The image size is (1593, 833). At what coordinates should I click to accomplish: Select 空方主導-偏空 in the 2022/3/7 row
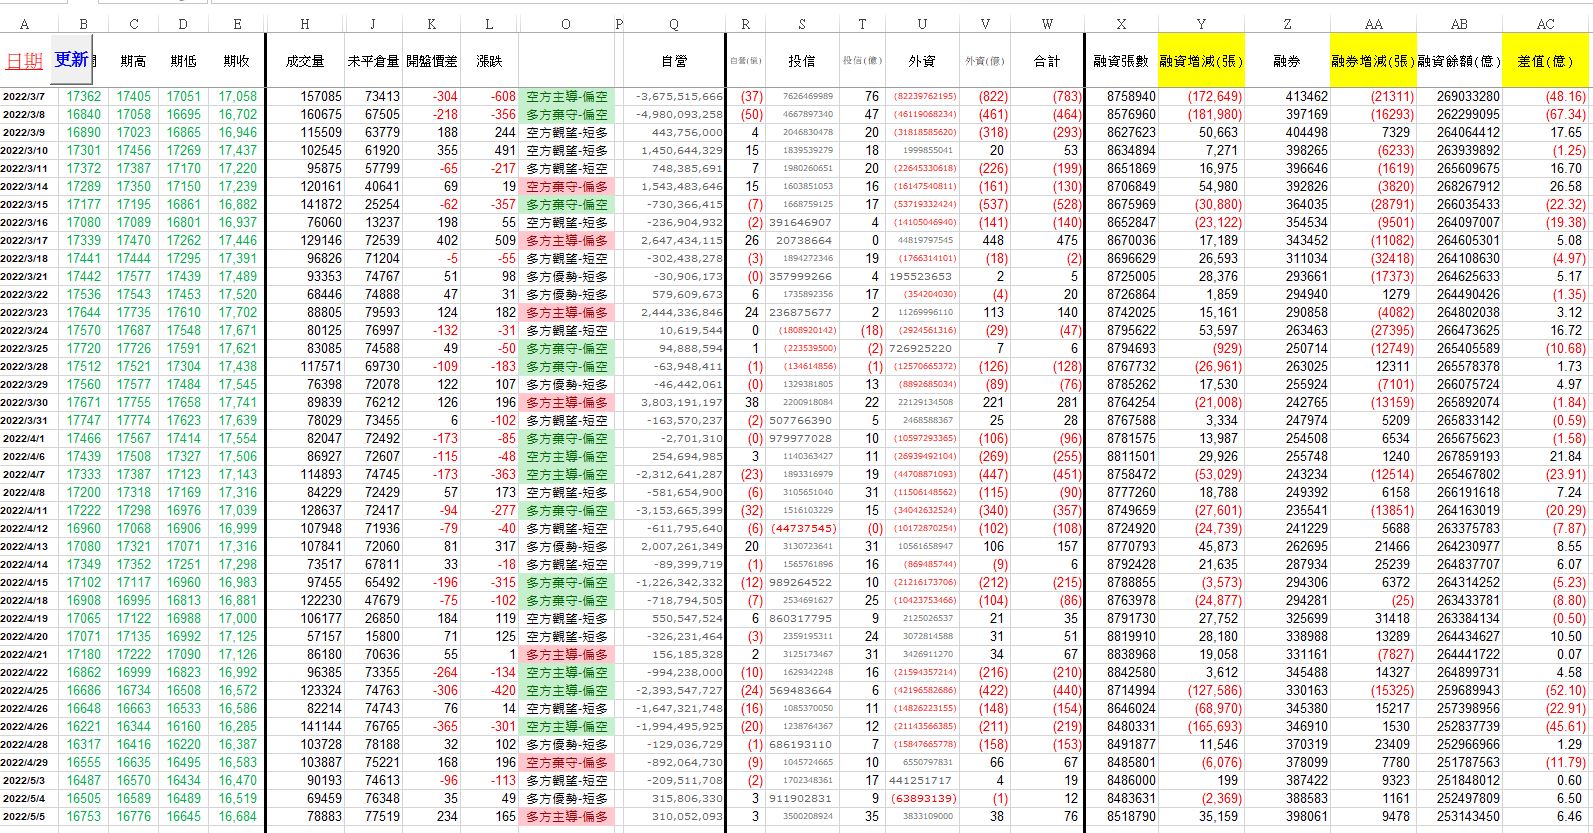(x=566, y=97)
